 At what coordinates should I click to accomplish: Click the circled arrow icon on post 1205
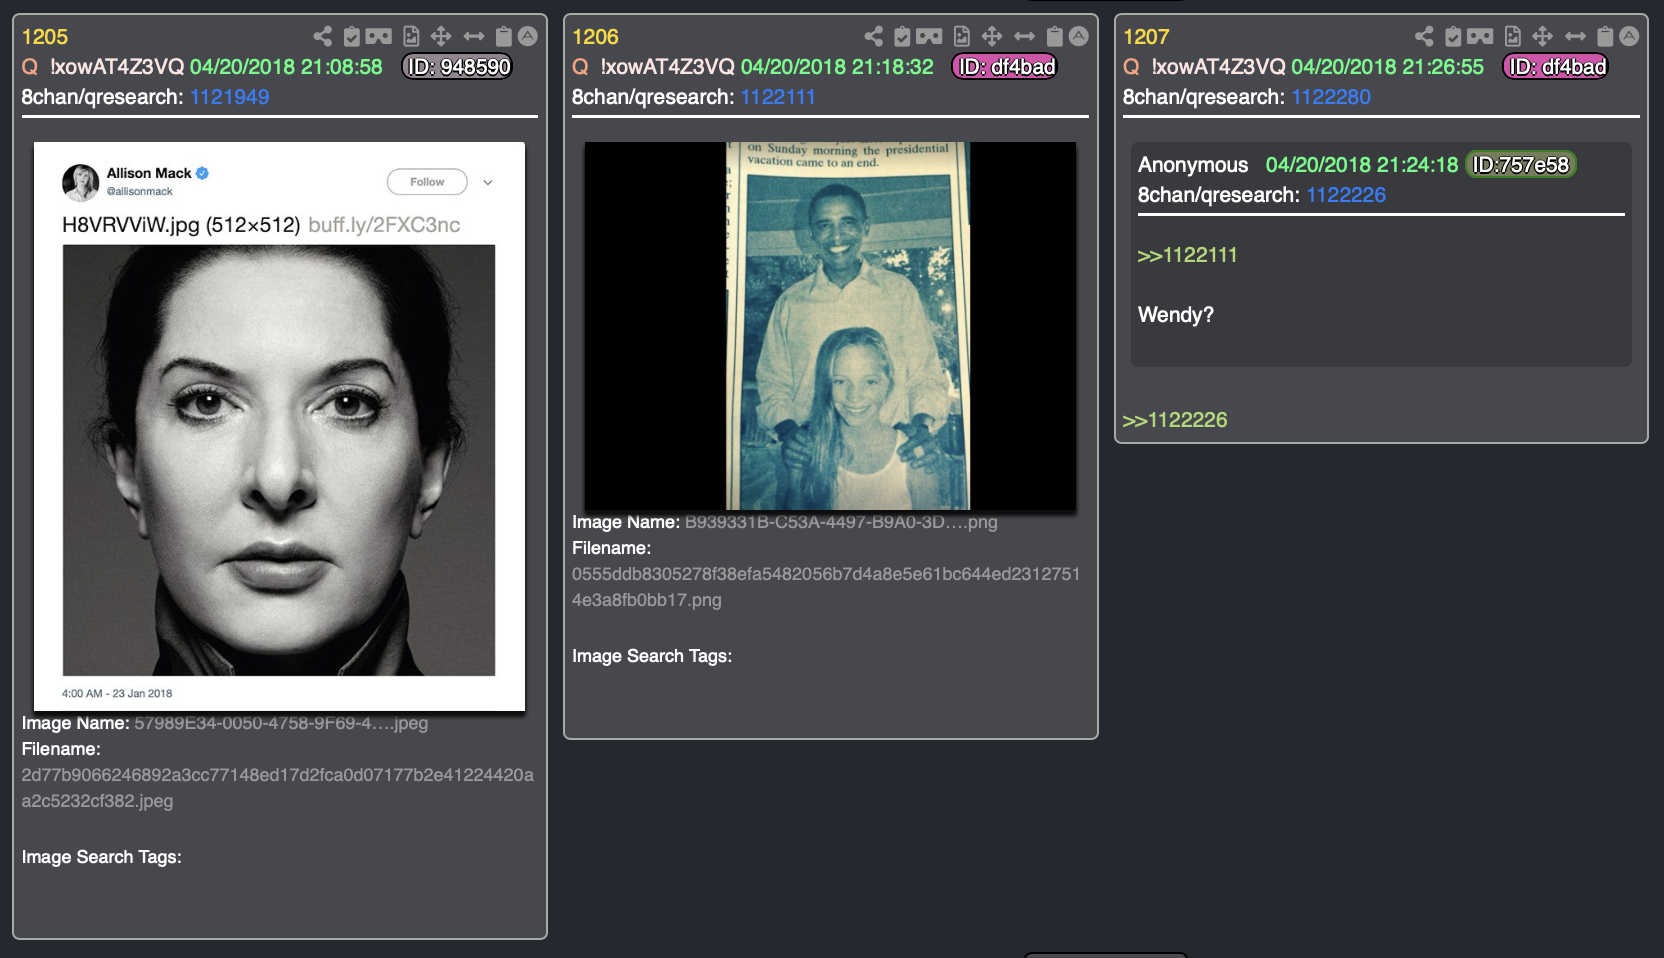point(528,37)
